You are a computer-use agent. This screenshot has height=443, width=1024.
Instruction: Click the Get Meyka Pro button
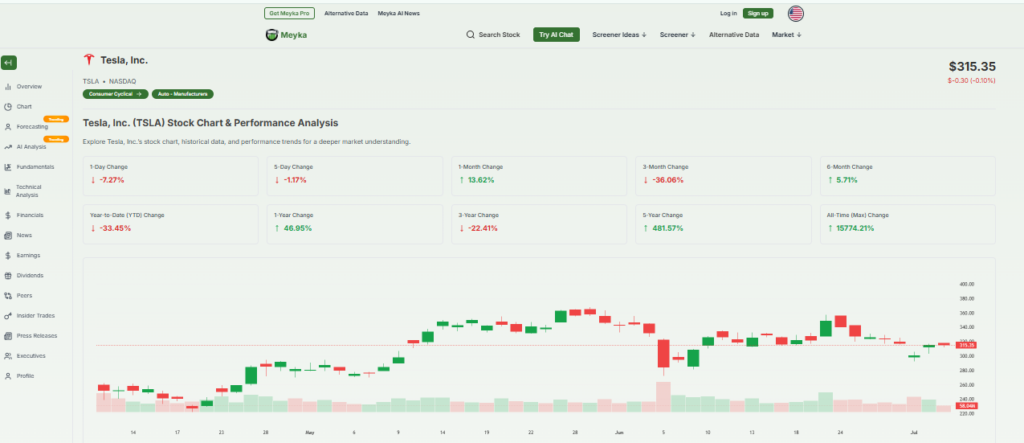tap(290, 13)
